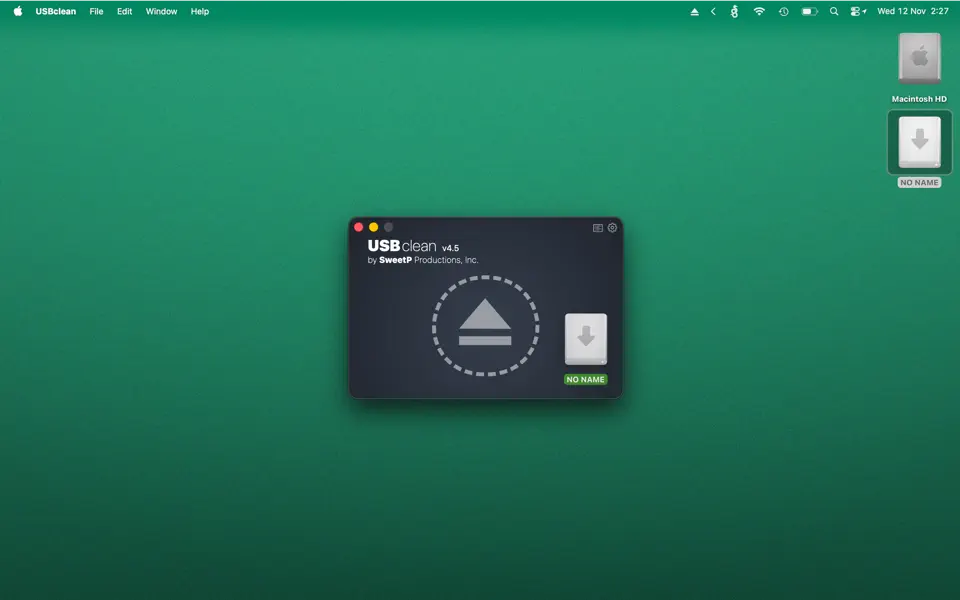
Task: Open the Window menu
Action: click(161, 11)
